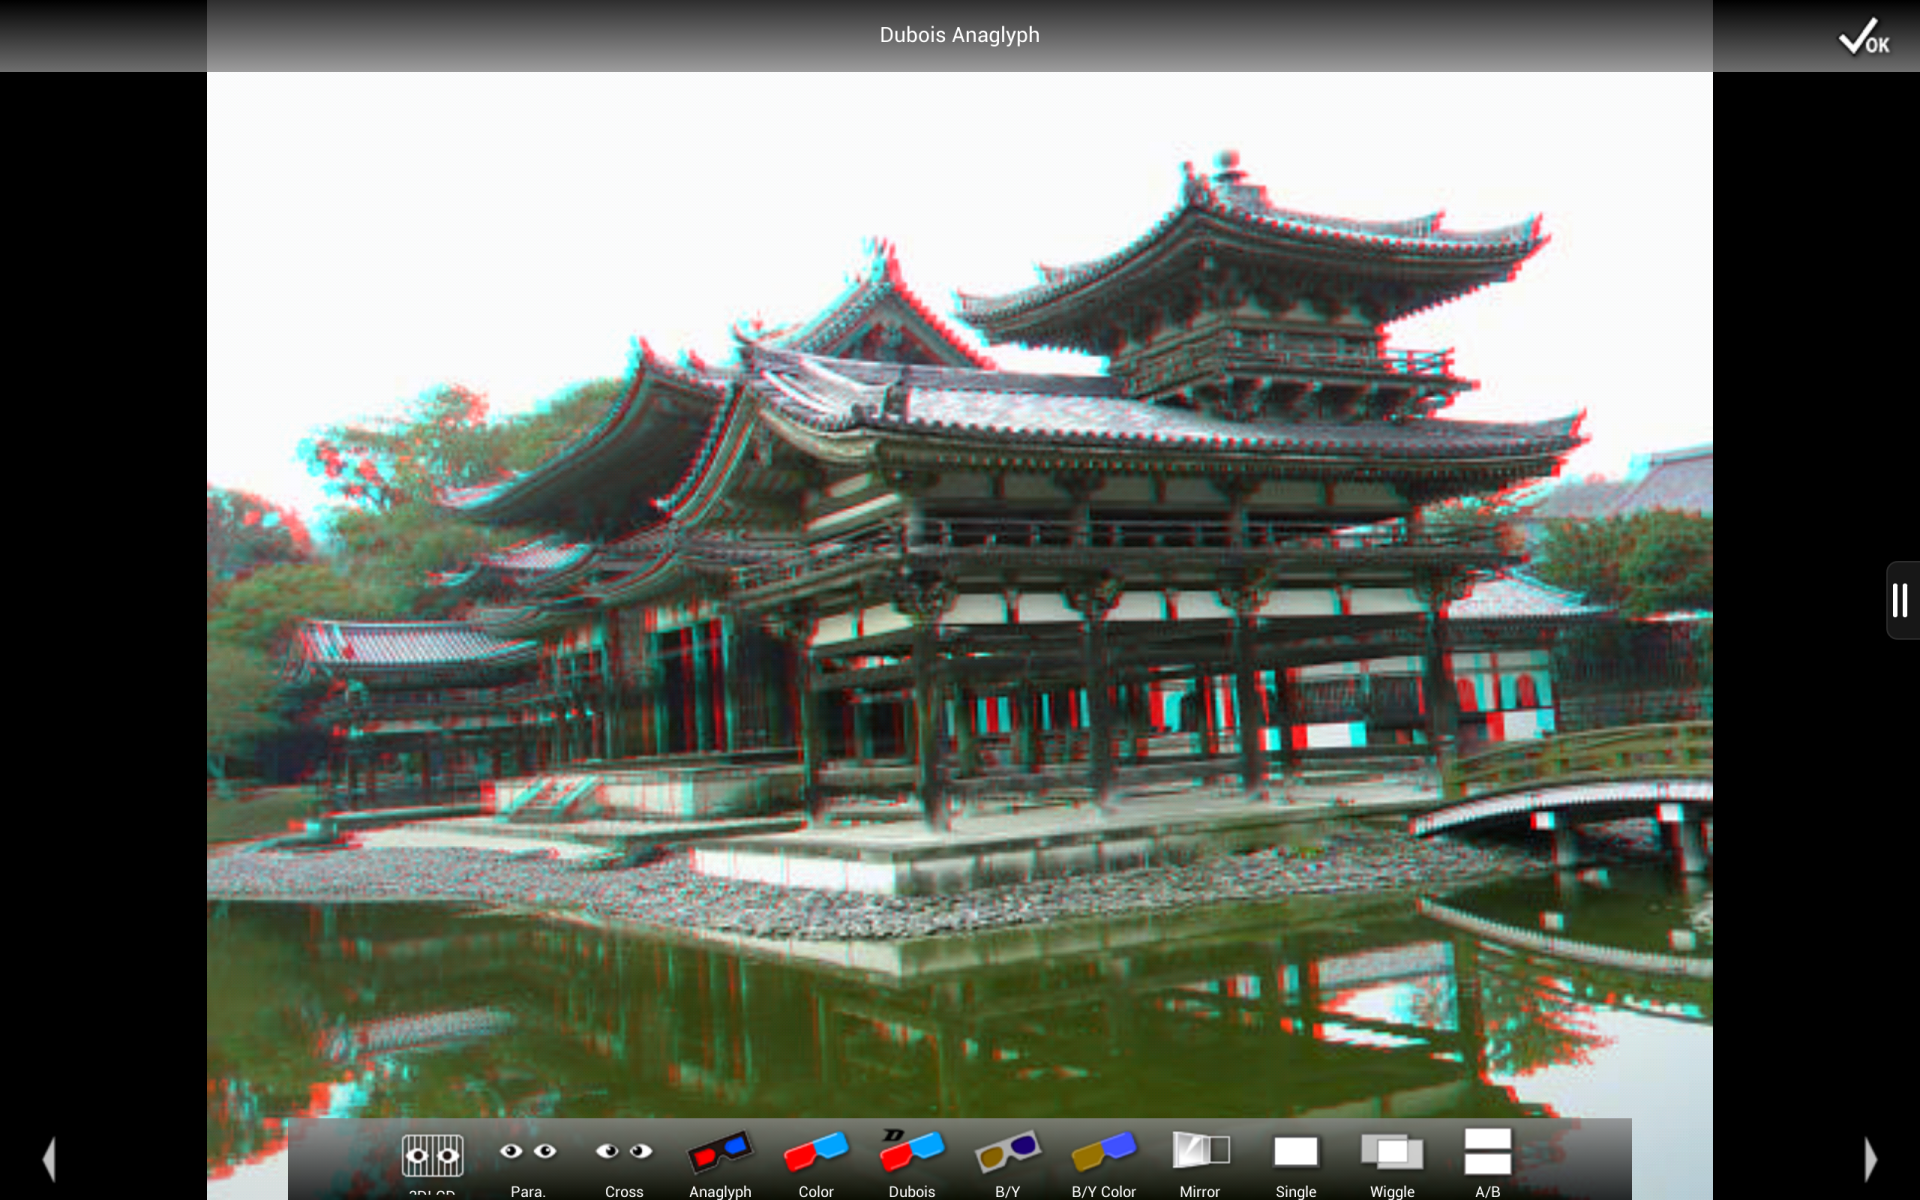Click the Mirror label text

tap(1199, 1191)
